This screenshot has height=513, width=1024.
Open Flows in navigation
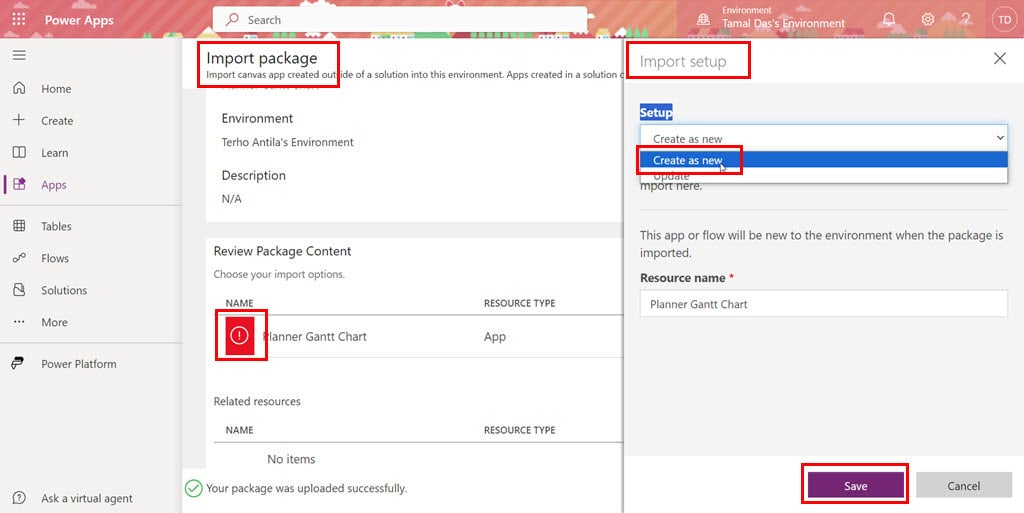pos(55,258)
